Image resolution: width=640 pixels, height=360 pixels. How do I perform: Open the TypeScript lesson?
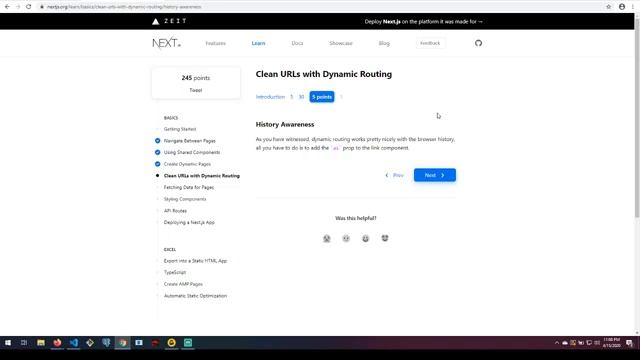pos(175,272)
